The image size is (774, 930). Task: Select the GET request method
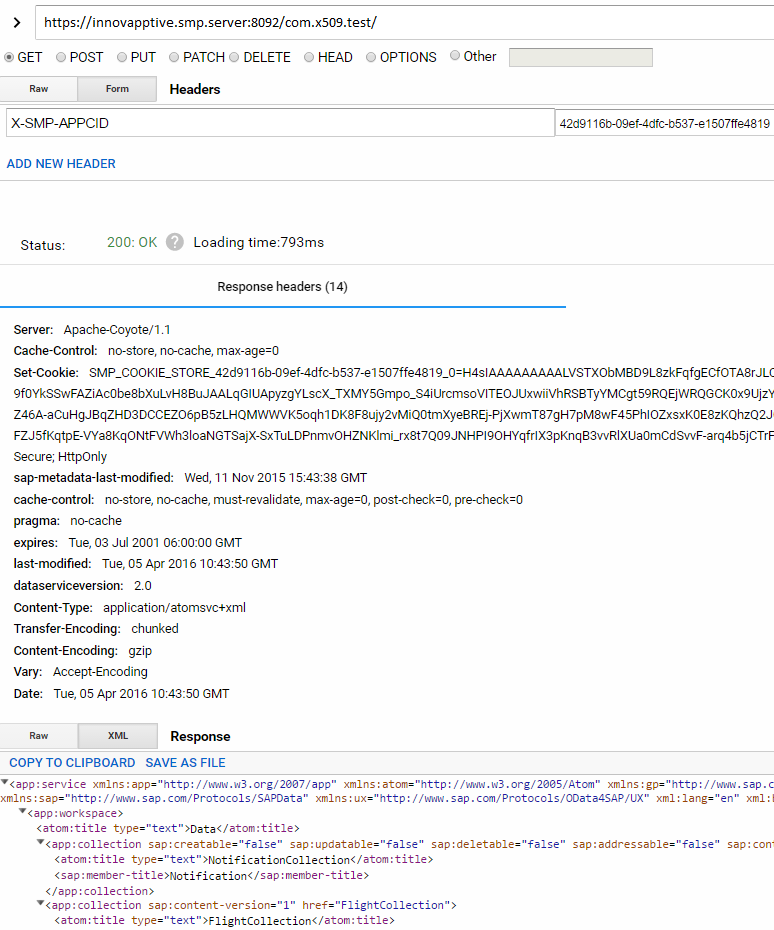10,57
